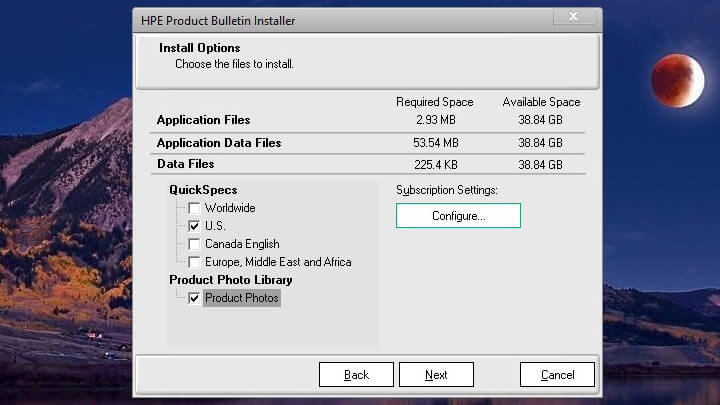Click the Subscription Settings label
720x405 pixels.
[x=446, y=190]
